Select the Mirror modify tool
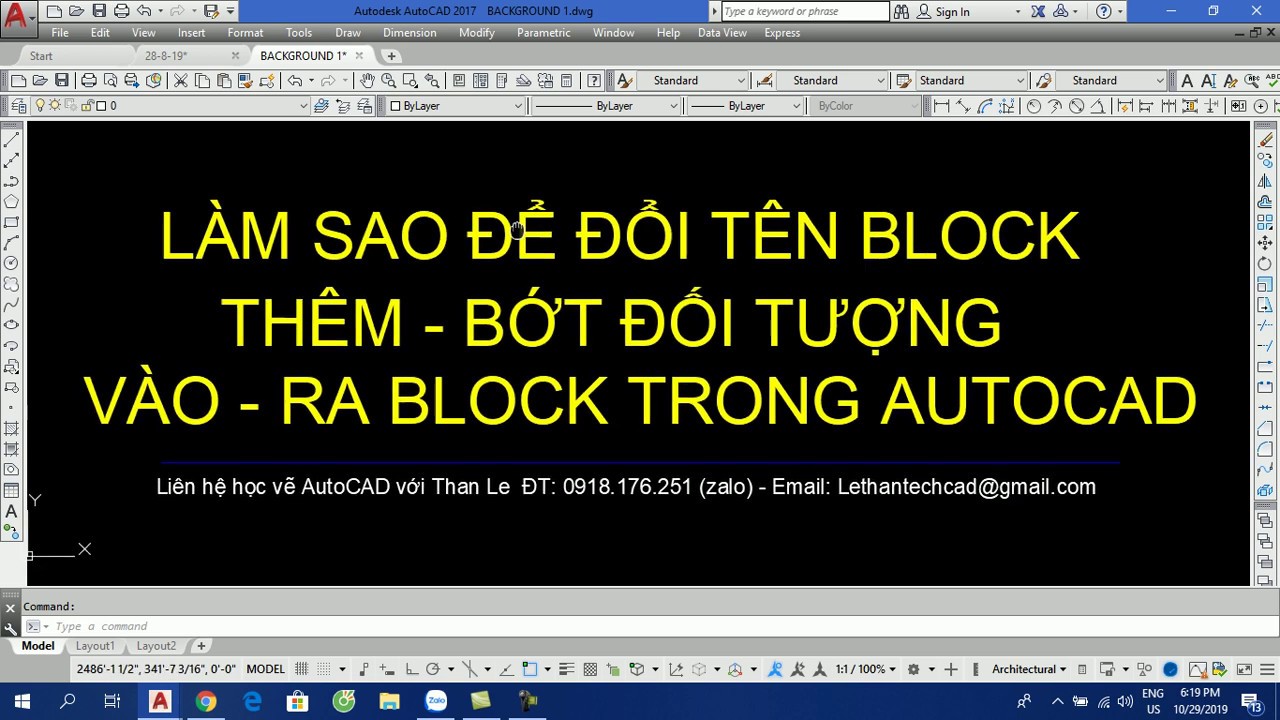 coord(1265,181)
